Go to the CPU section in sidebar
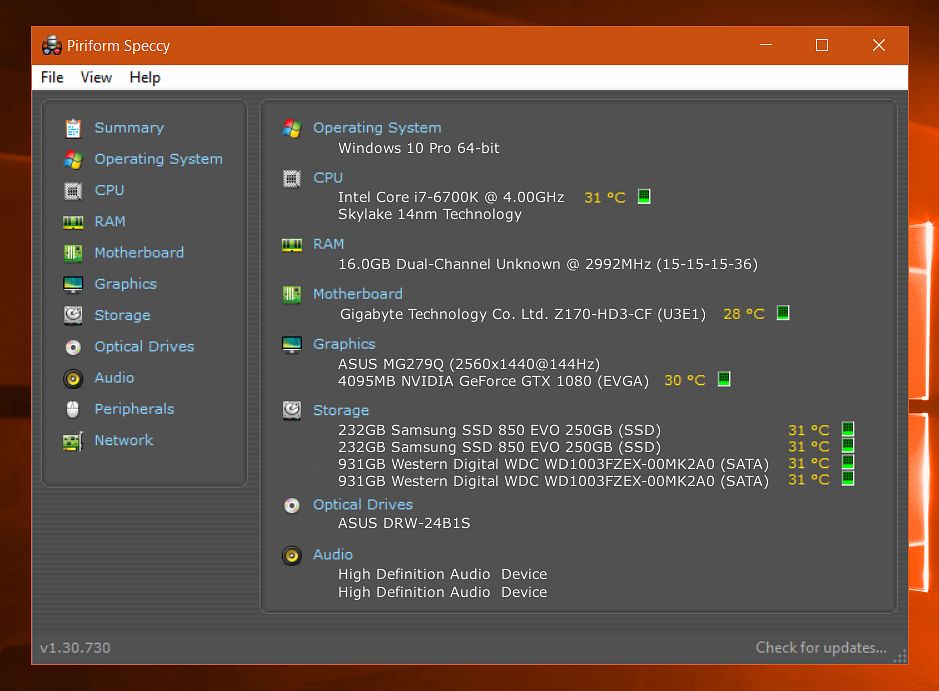 tap(110, 190)
